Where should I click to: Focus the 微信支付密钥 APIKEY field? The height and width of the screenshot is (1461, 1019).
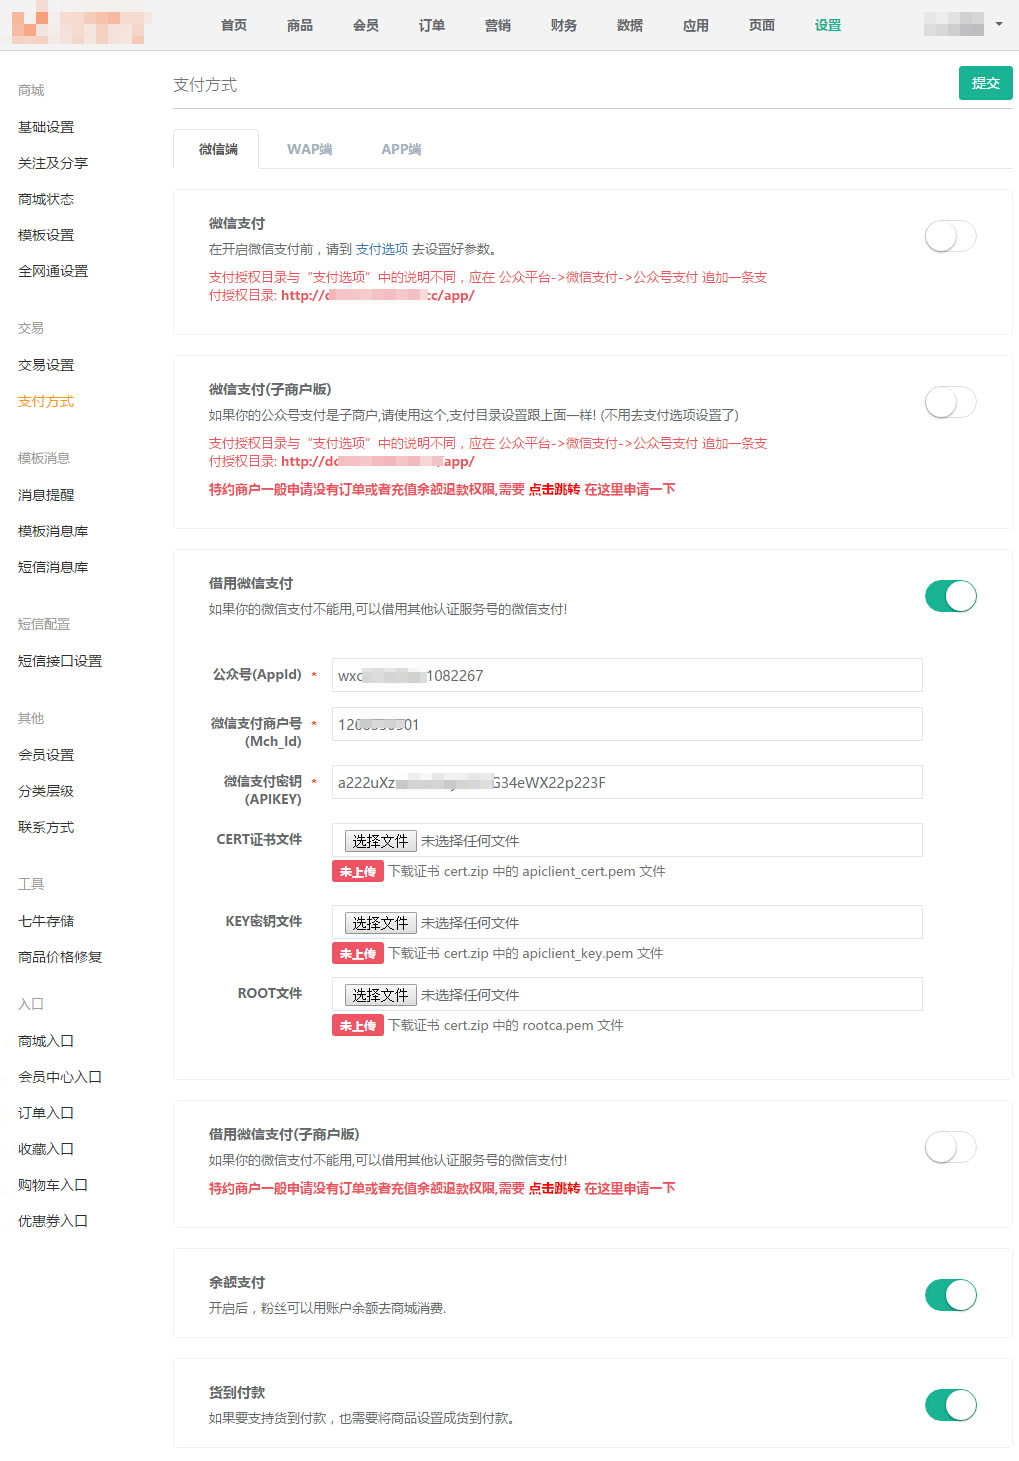(626, 782)
